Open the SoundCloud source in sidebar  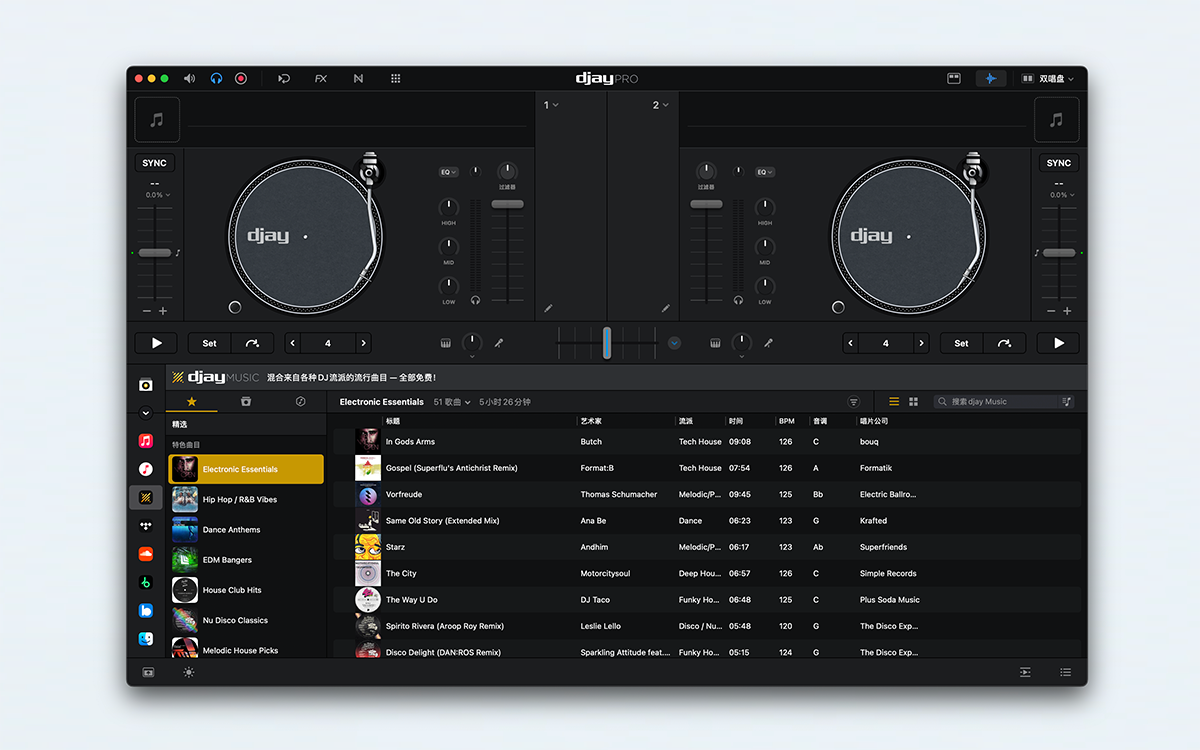[x=146, y=554]
